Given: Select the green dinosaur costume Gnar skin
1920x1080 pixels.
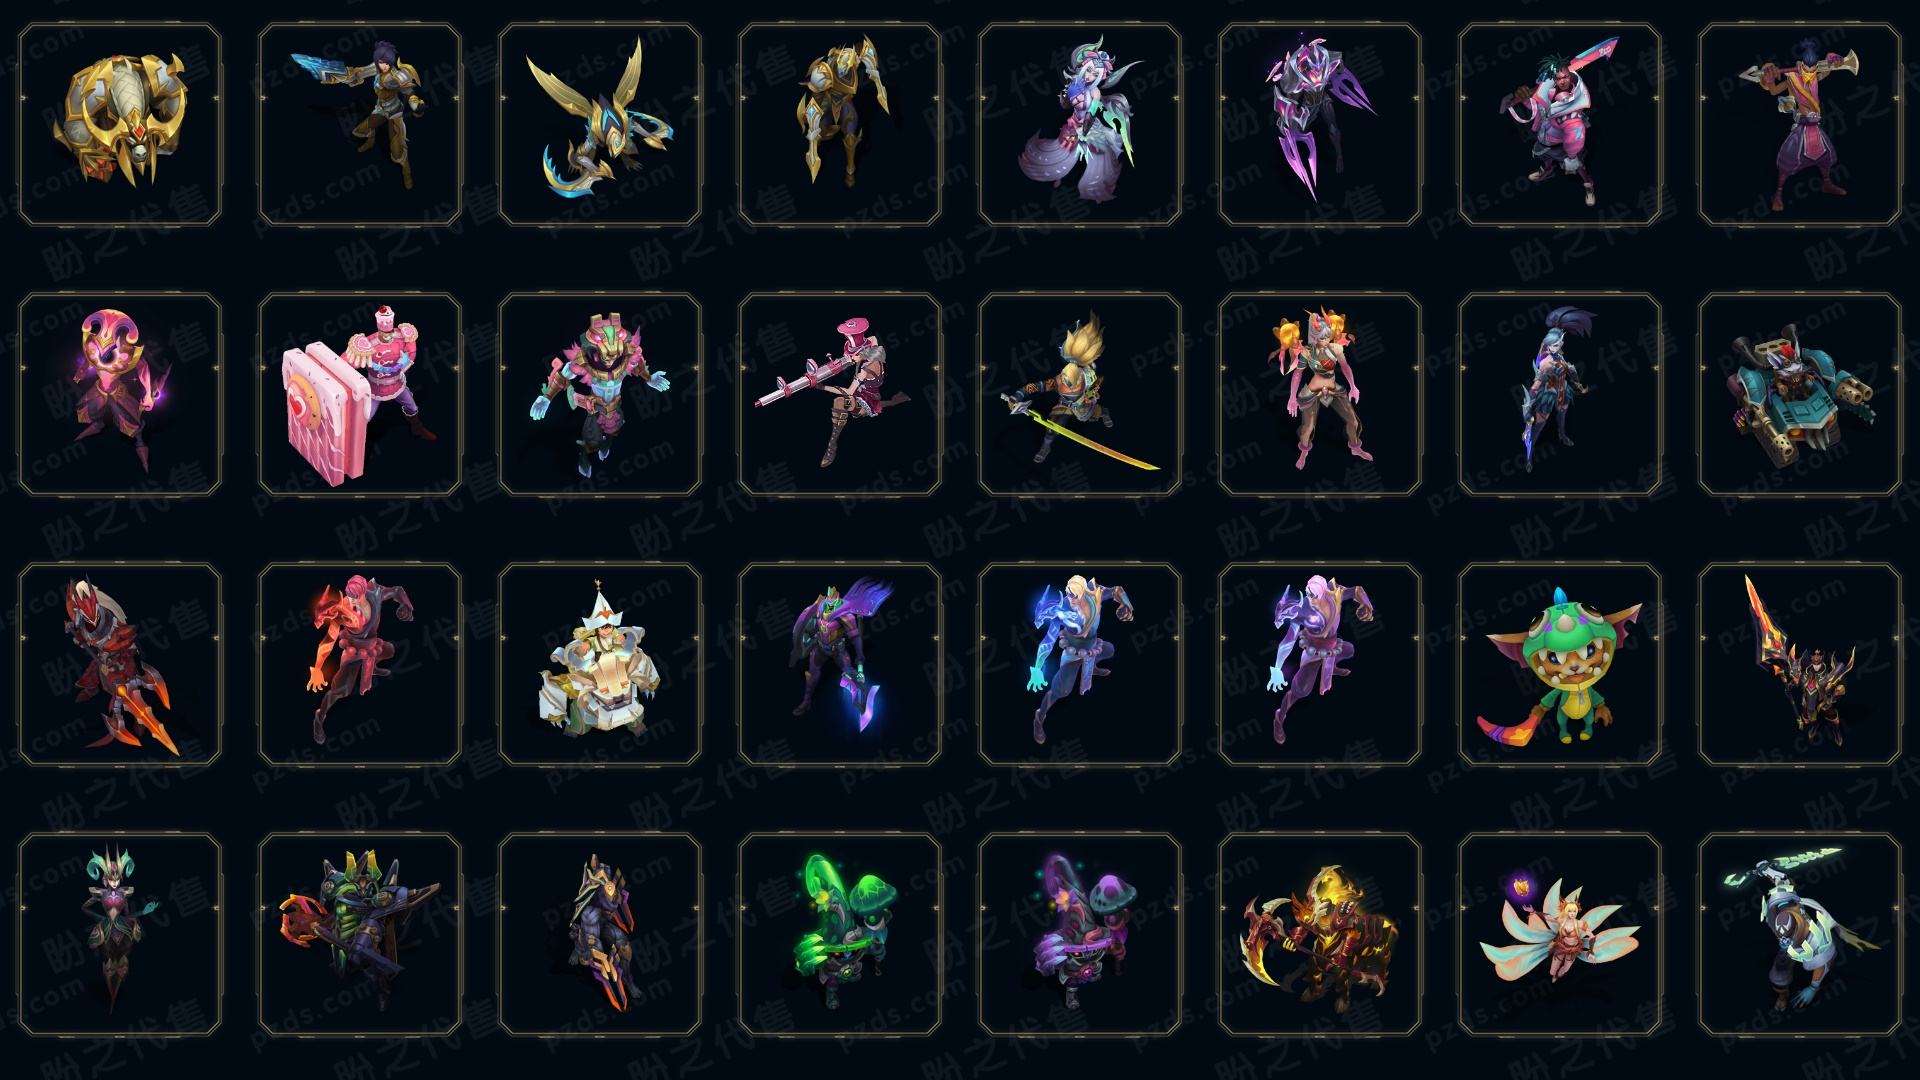Looking at the screenshot, I should (1560, 665).
